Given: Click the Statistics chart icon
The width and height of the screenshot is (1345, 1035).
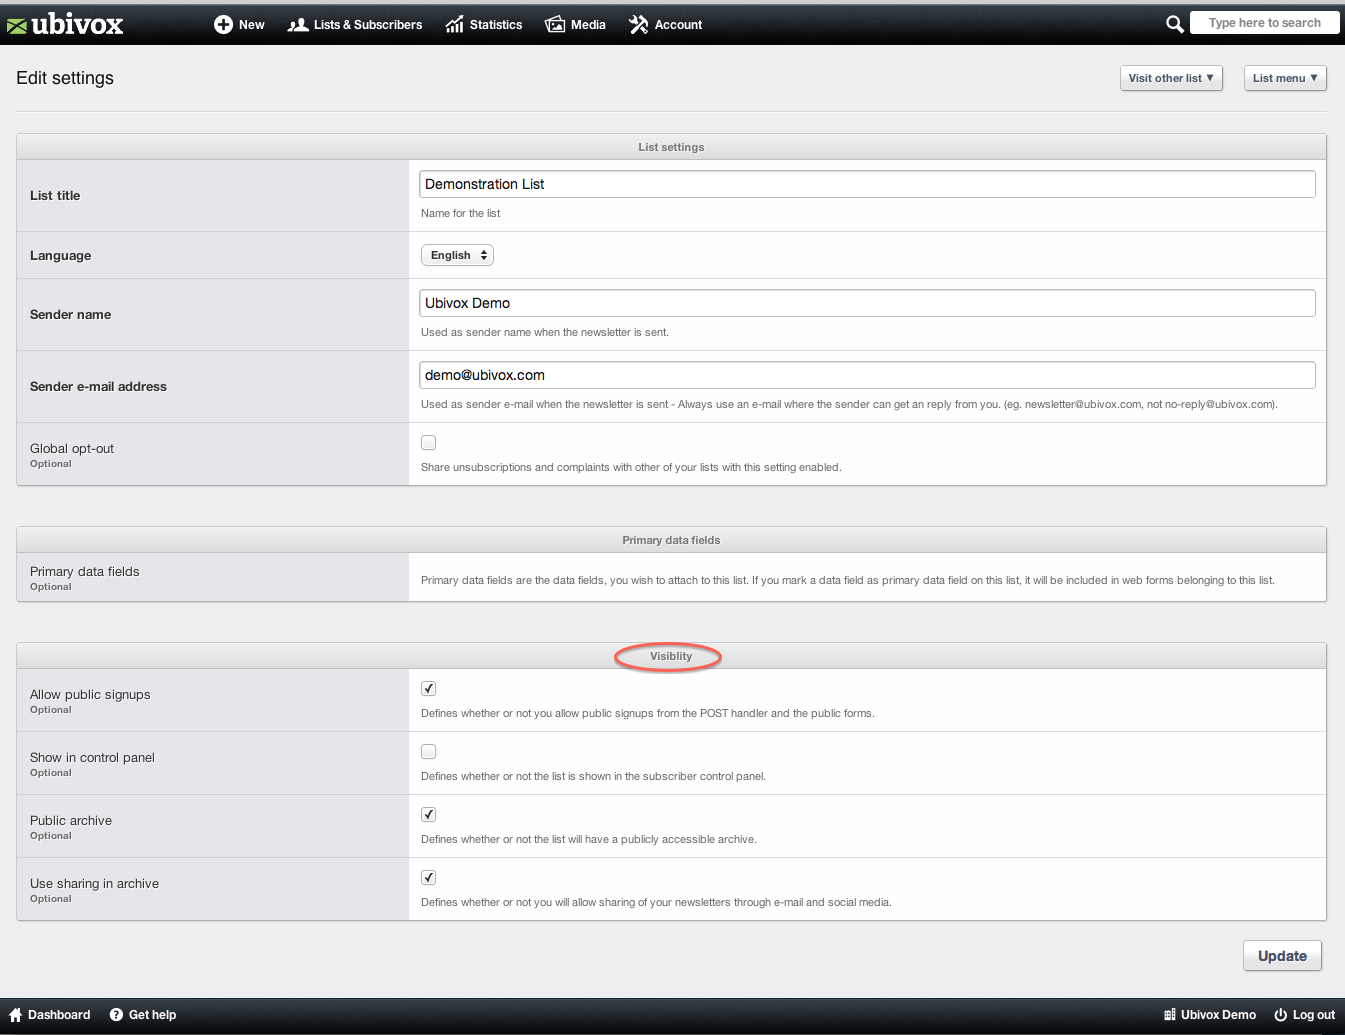Looking at the screenshot, I should pos(455,25).
